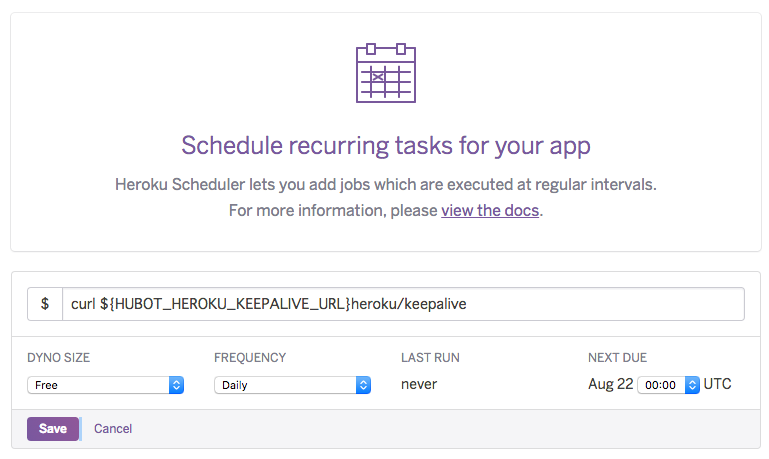
Task: Click the purple calendar scheduler icon
Action: point(386,73)
